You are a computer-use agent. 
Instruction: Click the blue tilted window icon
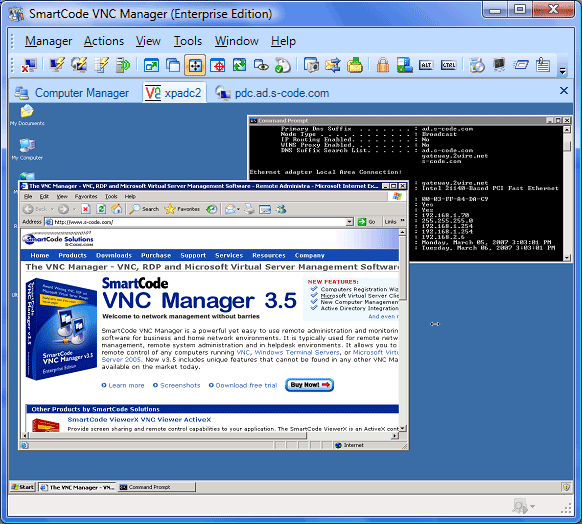521,65
